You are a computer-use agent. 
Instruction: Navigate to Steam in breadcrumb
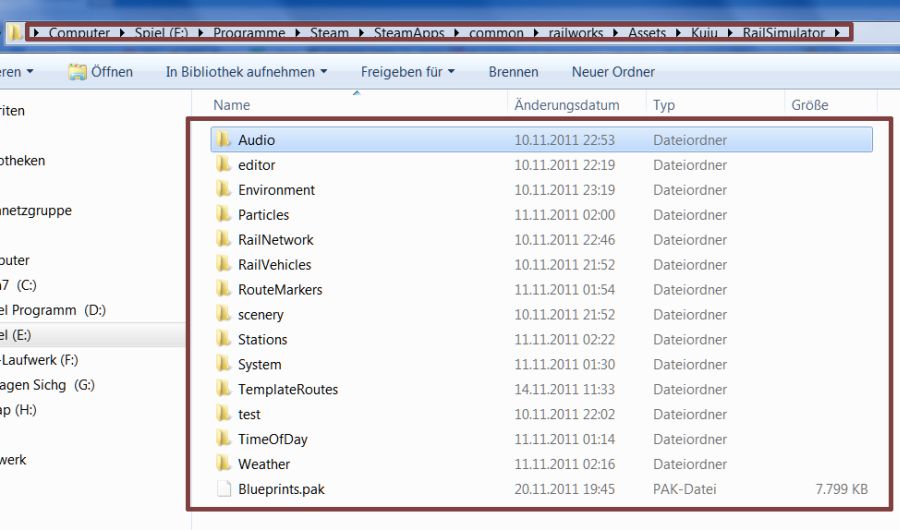click(329, 33)
